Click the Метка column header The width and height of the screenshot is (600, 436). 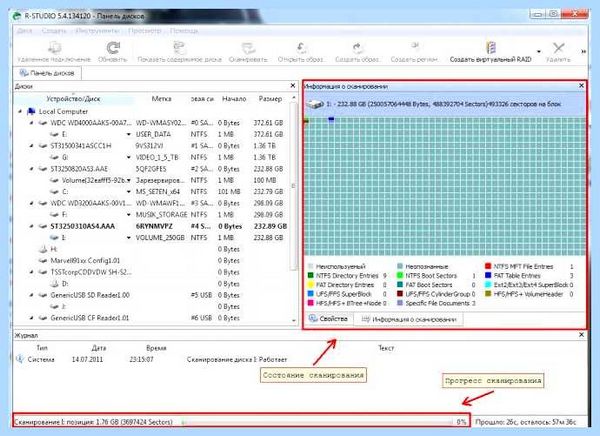[x=161, y=99]
